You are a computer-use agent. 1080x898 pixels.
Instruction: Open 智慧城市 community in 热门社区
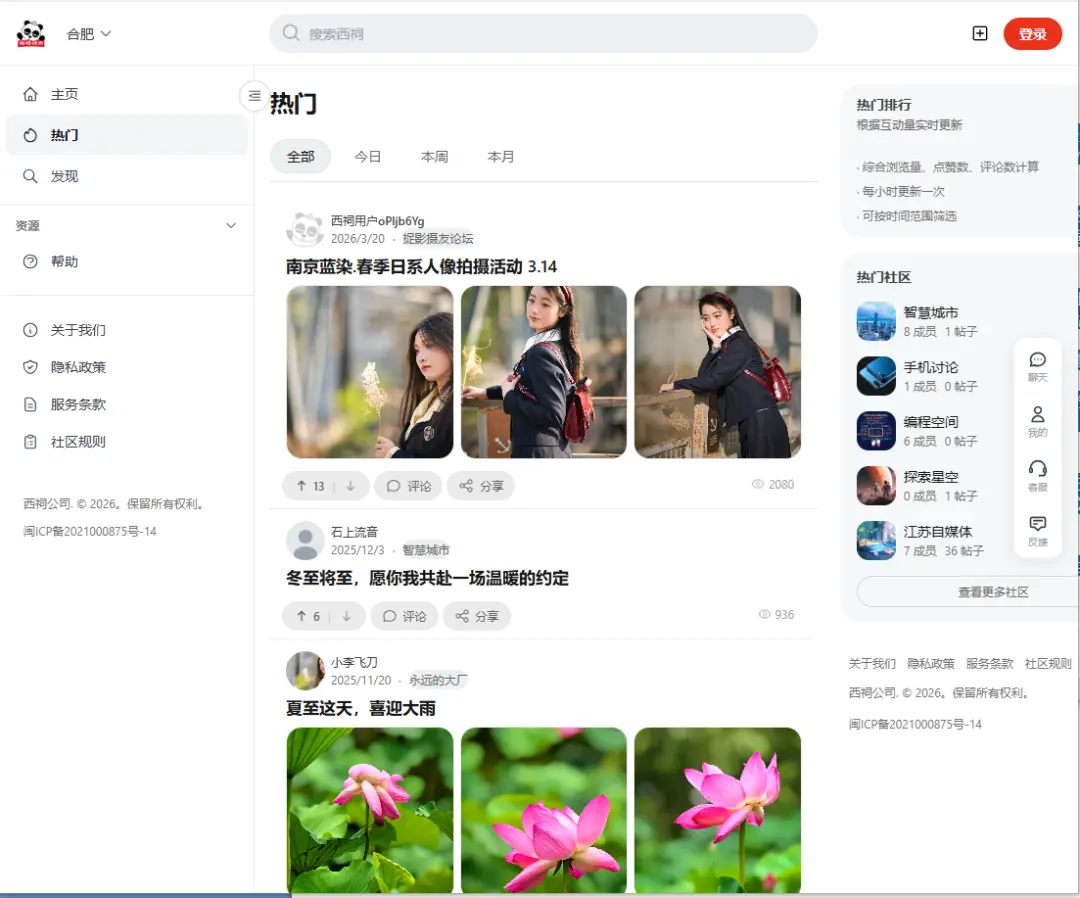[x=930, y=322]
